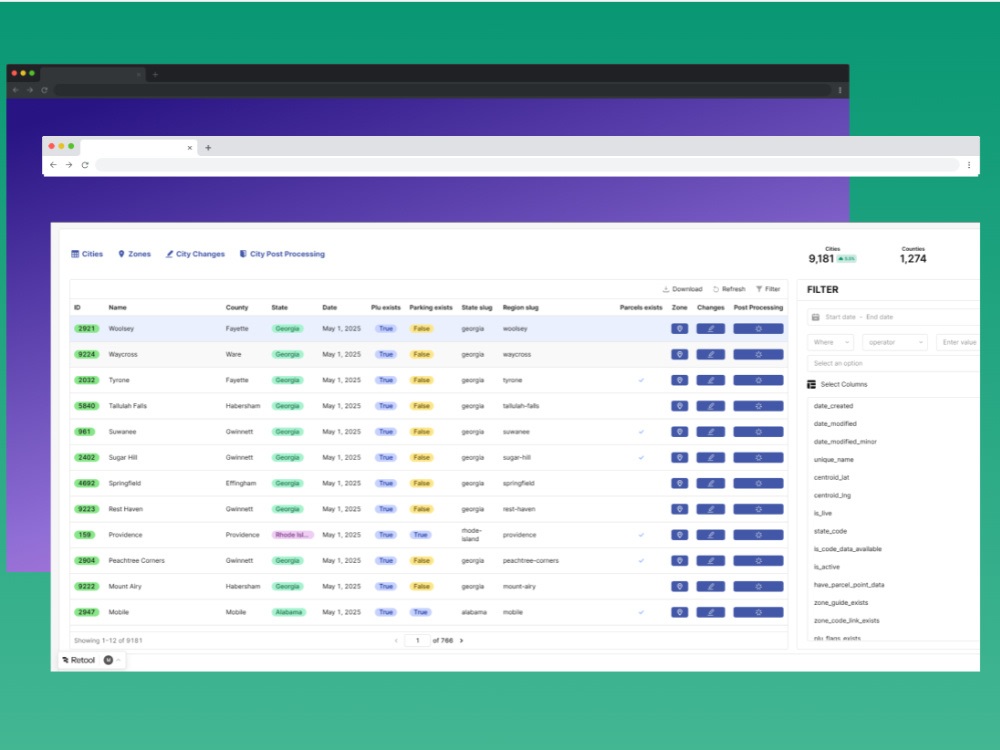This screenshot has width=1000, height=750.
Task: Toggle Parcels exists check for Providence
Action: coord(641,535)
